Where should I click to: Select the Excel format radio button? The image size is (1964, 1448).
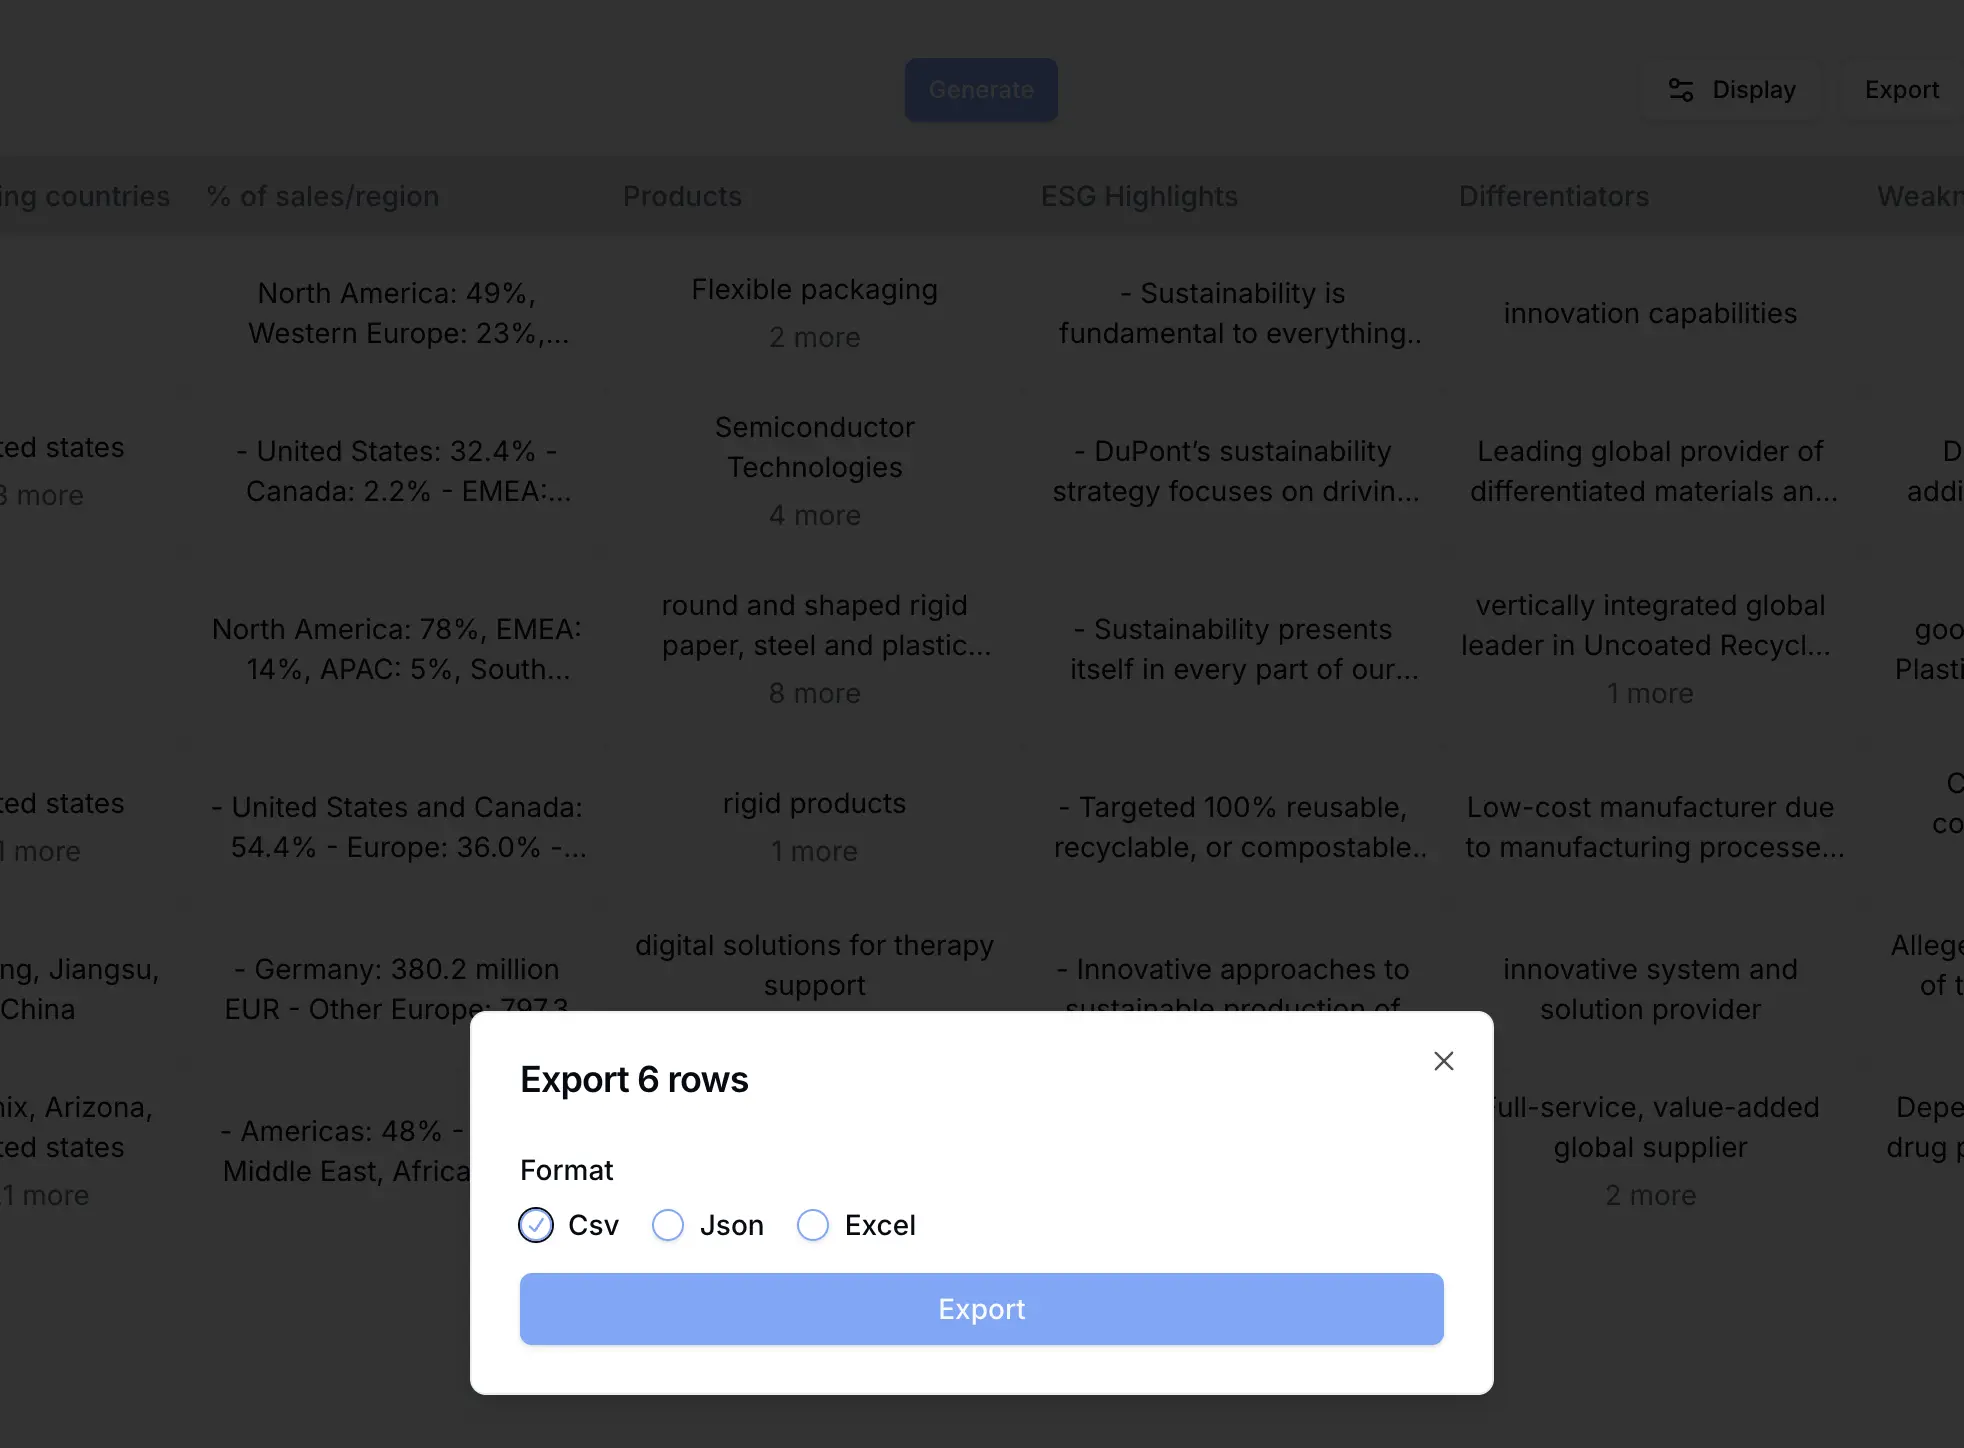(x=812, y=1225)
